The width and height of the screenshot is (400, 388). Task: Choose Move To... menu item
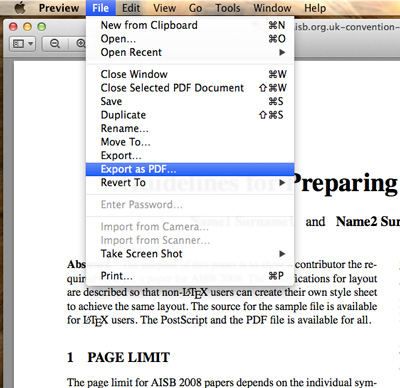pos(190,142)
